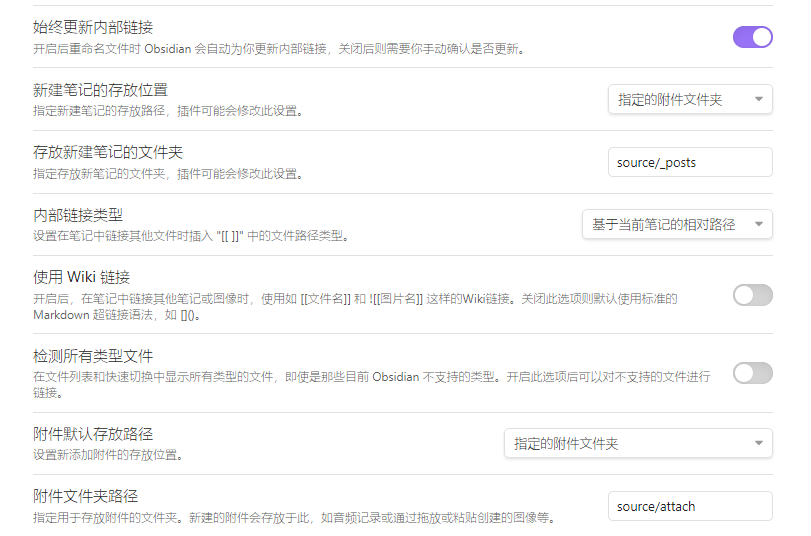Click the 设置新添加附件的存放位置 description
This screenshot has height=536, width=811.
(x=108, y=455)
